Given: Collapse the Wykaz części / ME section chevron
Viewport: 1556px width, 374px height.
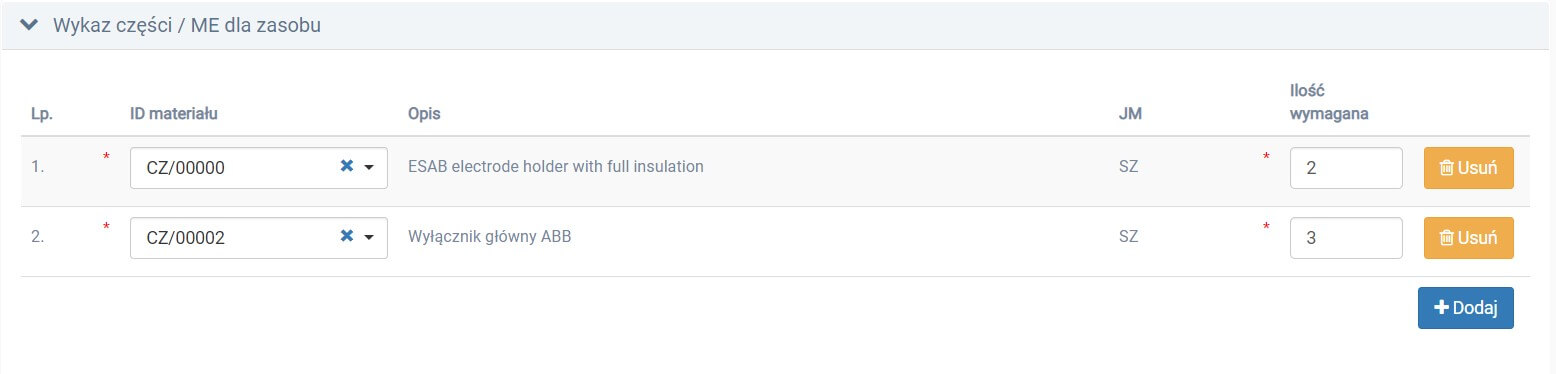Looking at the screenshot, I should click(29, 25).
